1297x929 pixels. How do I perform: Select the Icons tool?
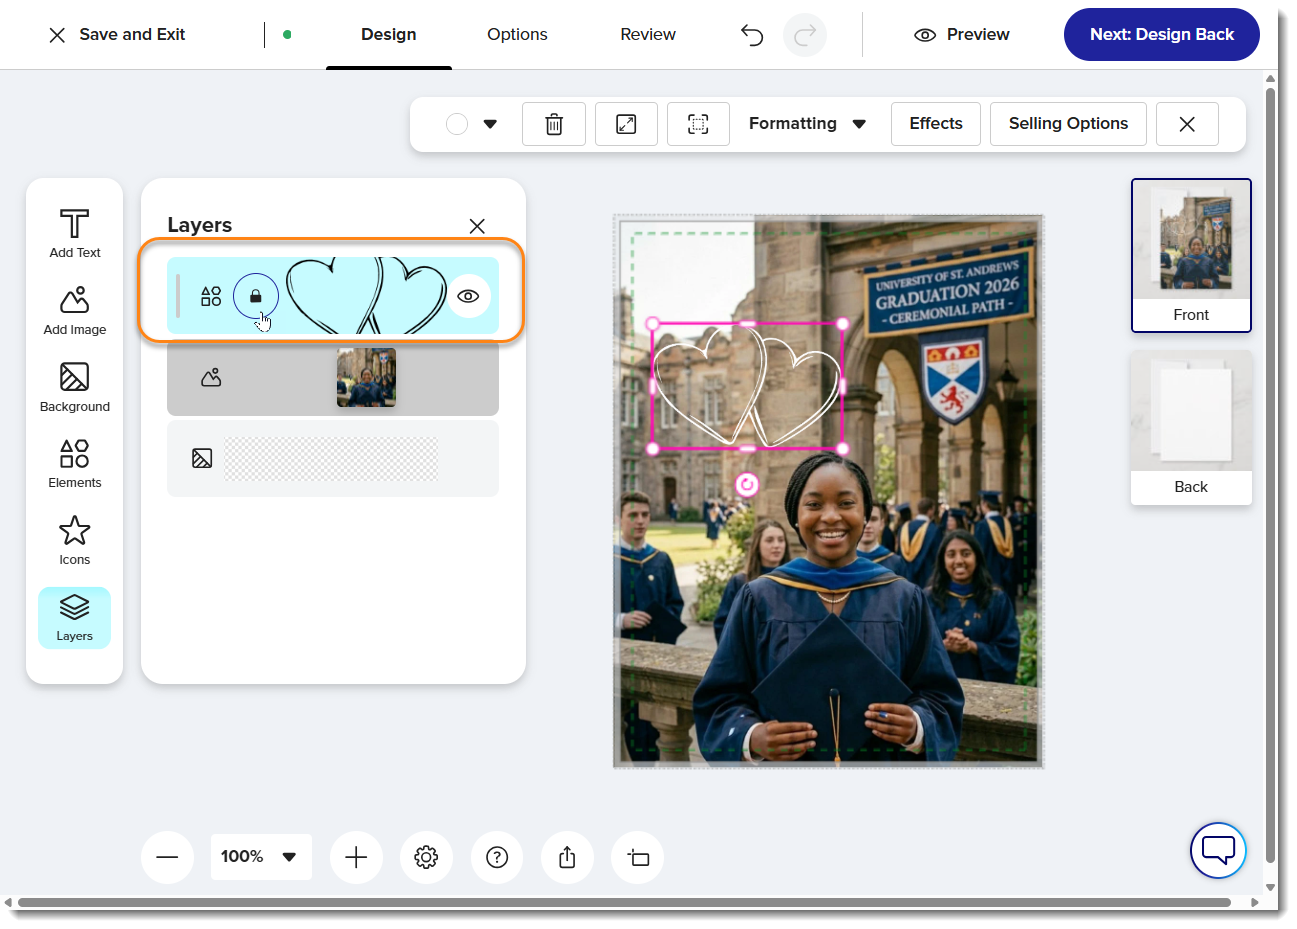click(74, 540)
